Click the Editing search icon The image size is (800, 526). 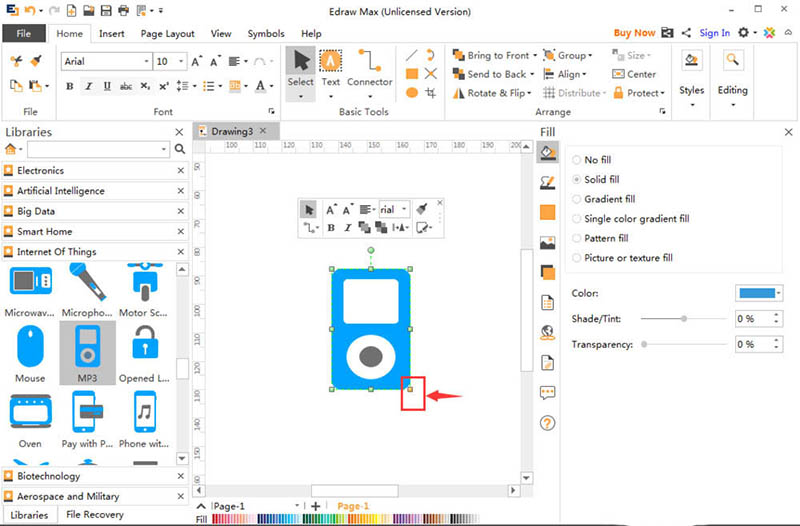pos(732,70)
